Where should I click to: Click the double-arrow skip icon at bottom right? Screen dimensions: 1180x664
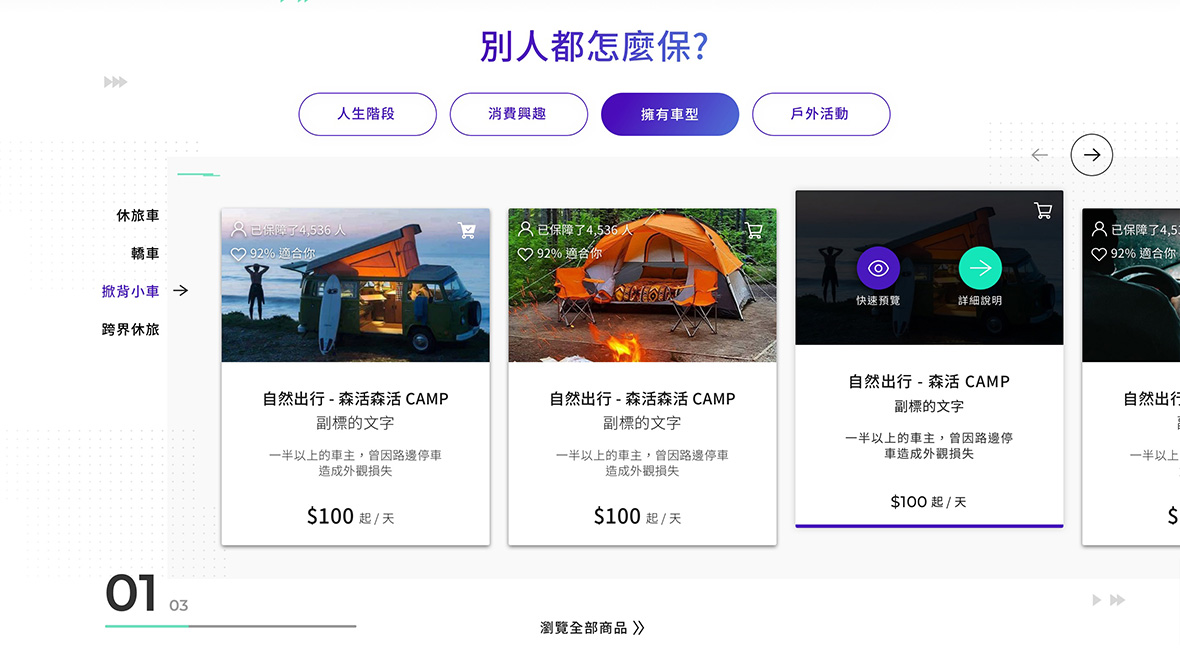[1118, 600]
